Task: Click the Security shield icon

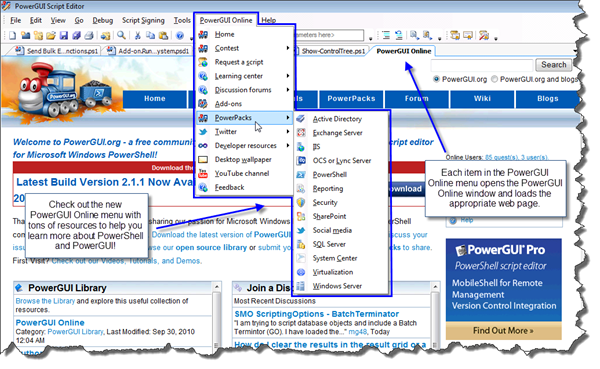Action: [x=301, y=202]
